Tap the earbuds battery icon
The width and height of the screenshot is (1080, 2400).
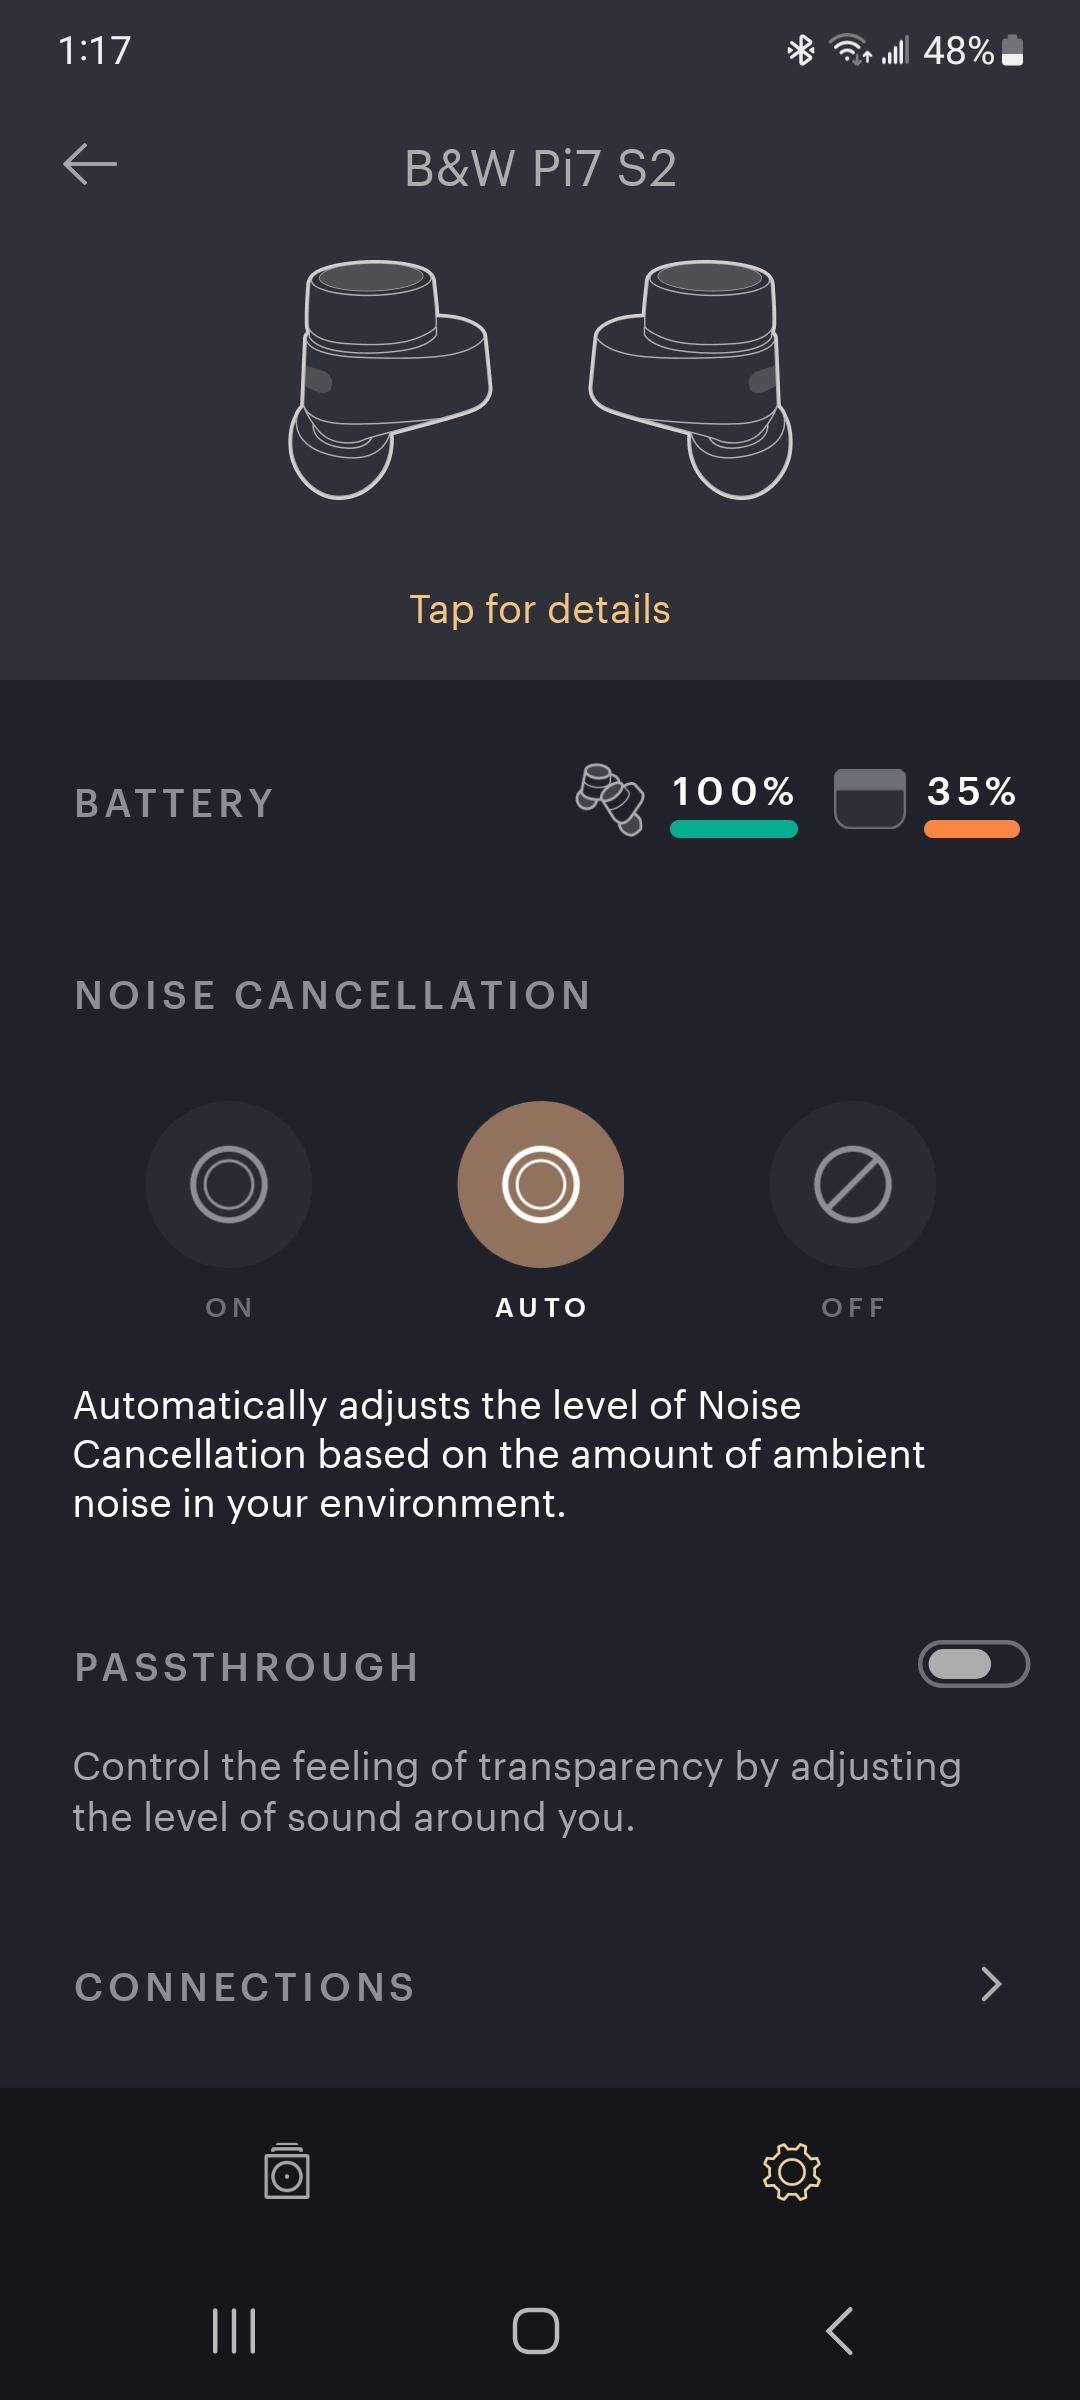point(609,799)
